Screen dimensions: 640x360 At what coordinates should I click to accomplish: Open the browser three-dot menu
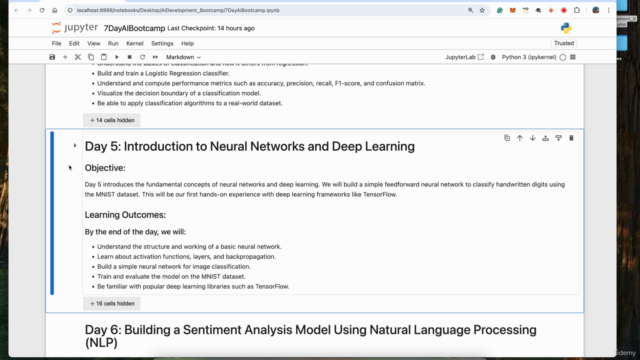point(609,10)
